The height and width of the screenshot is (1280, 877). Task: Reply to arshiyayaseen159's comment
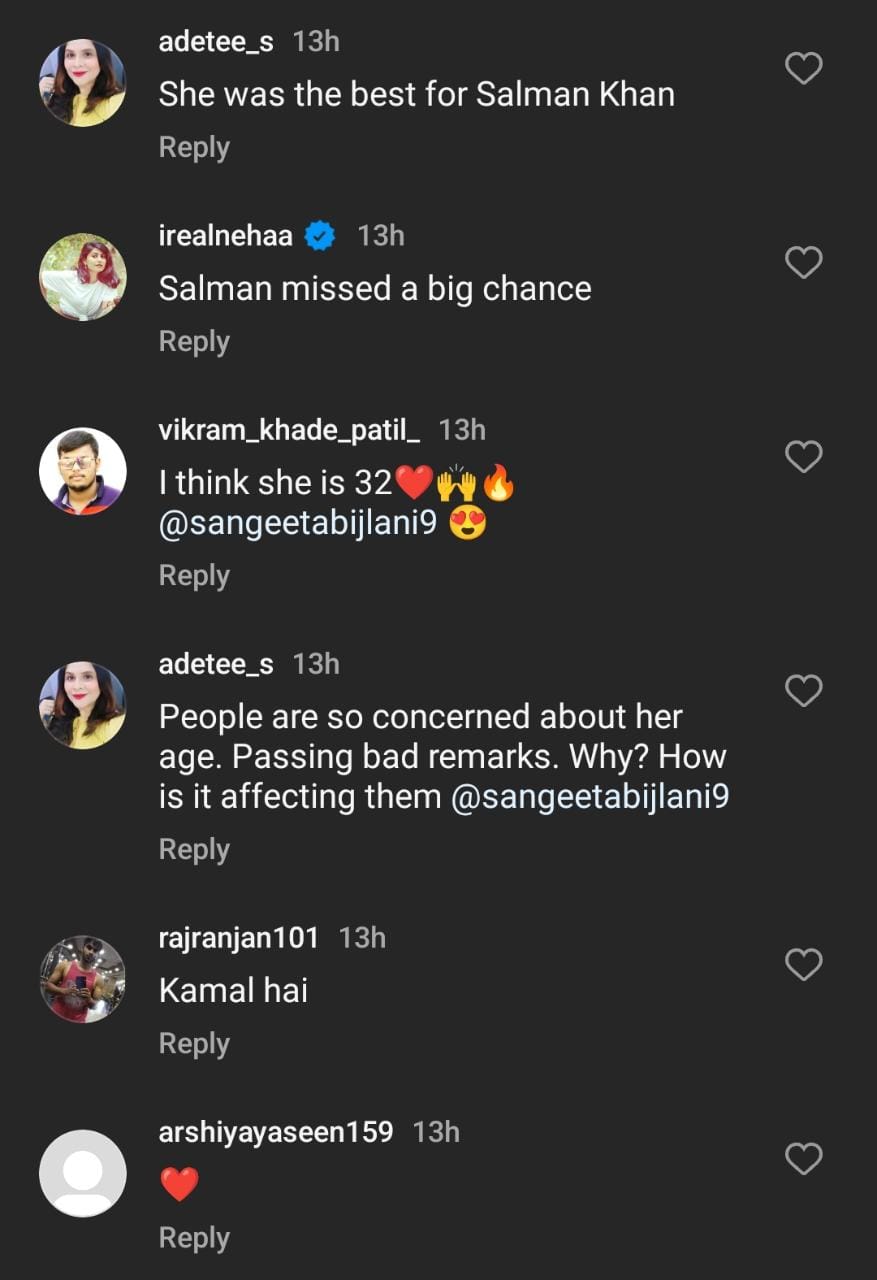tap(194, 1238)
